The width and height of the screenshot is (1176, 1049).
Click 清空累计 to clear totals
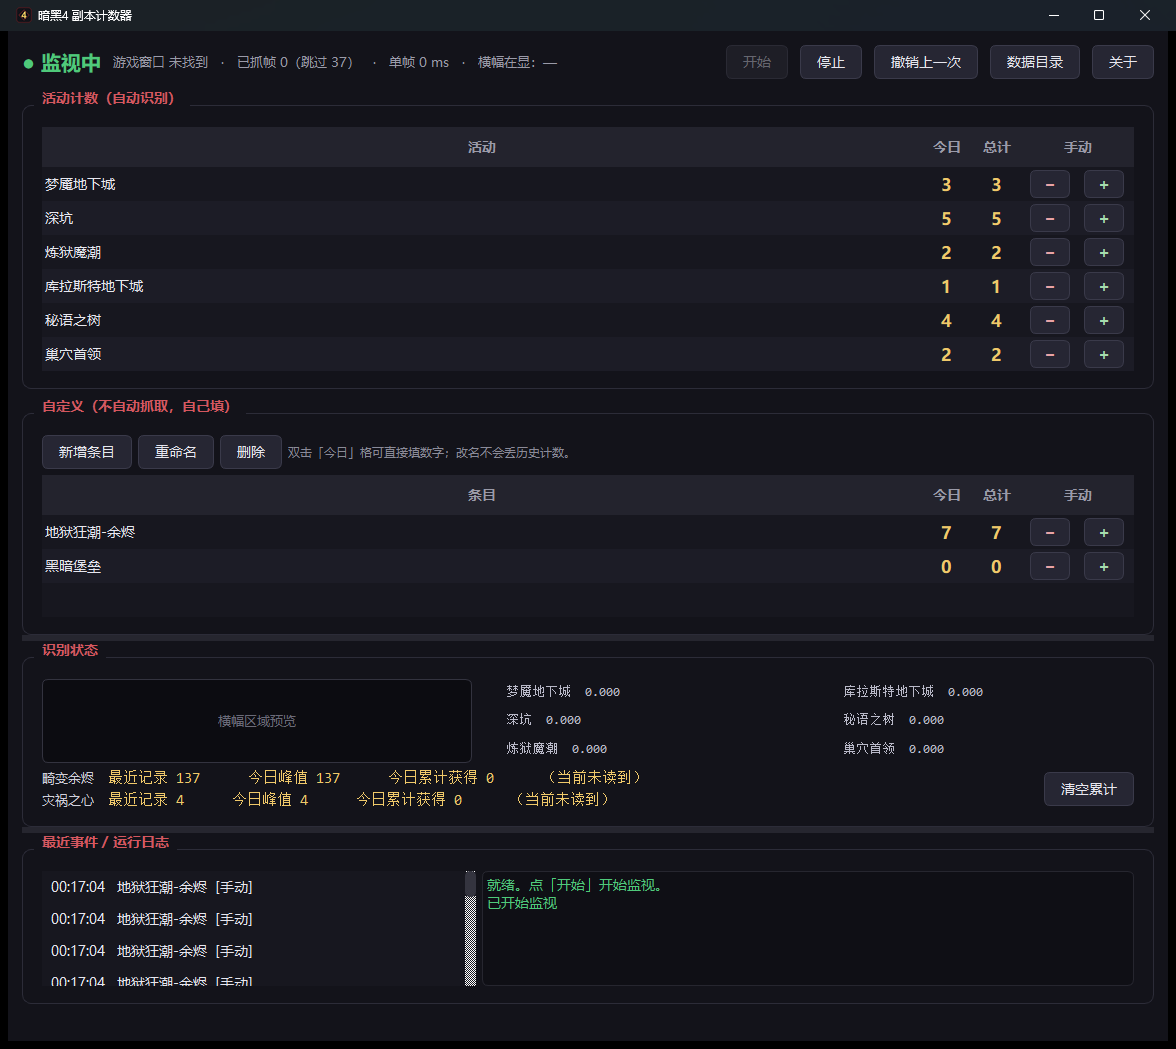click(1088, 789)
